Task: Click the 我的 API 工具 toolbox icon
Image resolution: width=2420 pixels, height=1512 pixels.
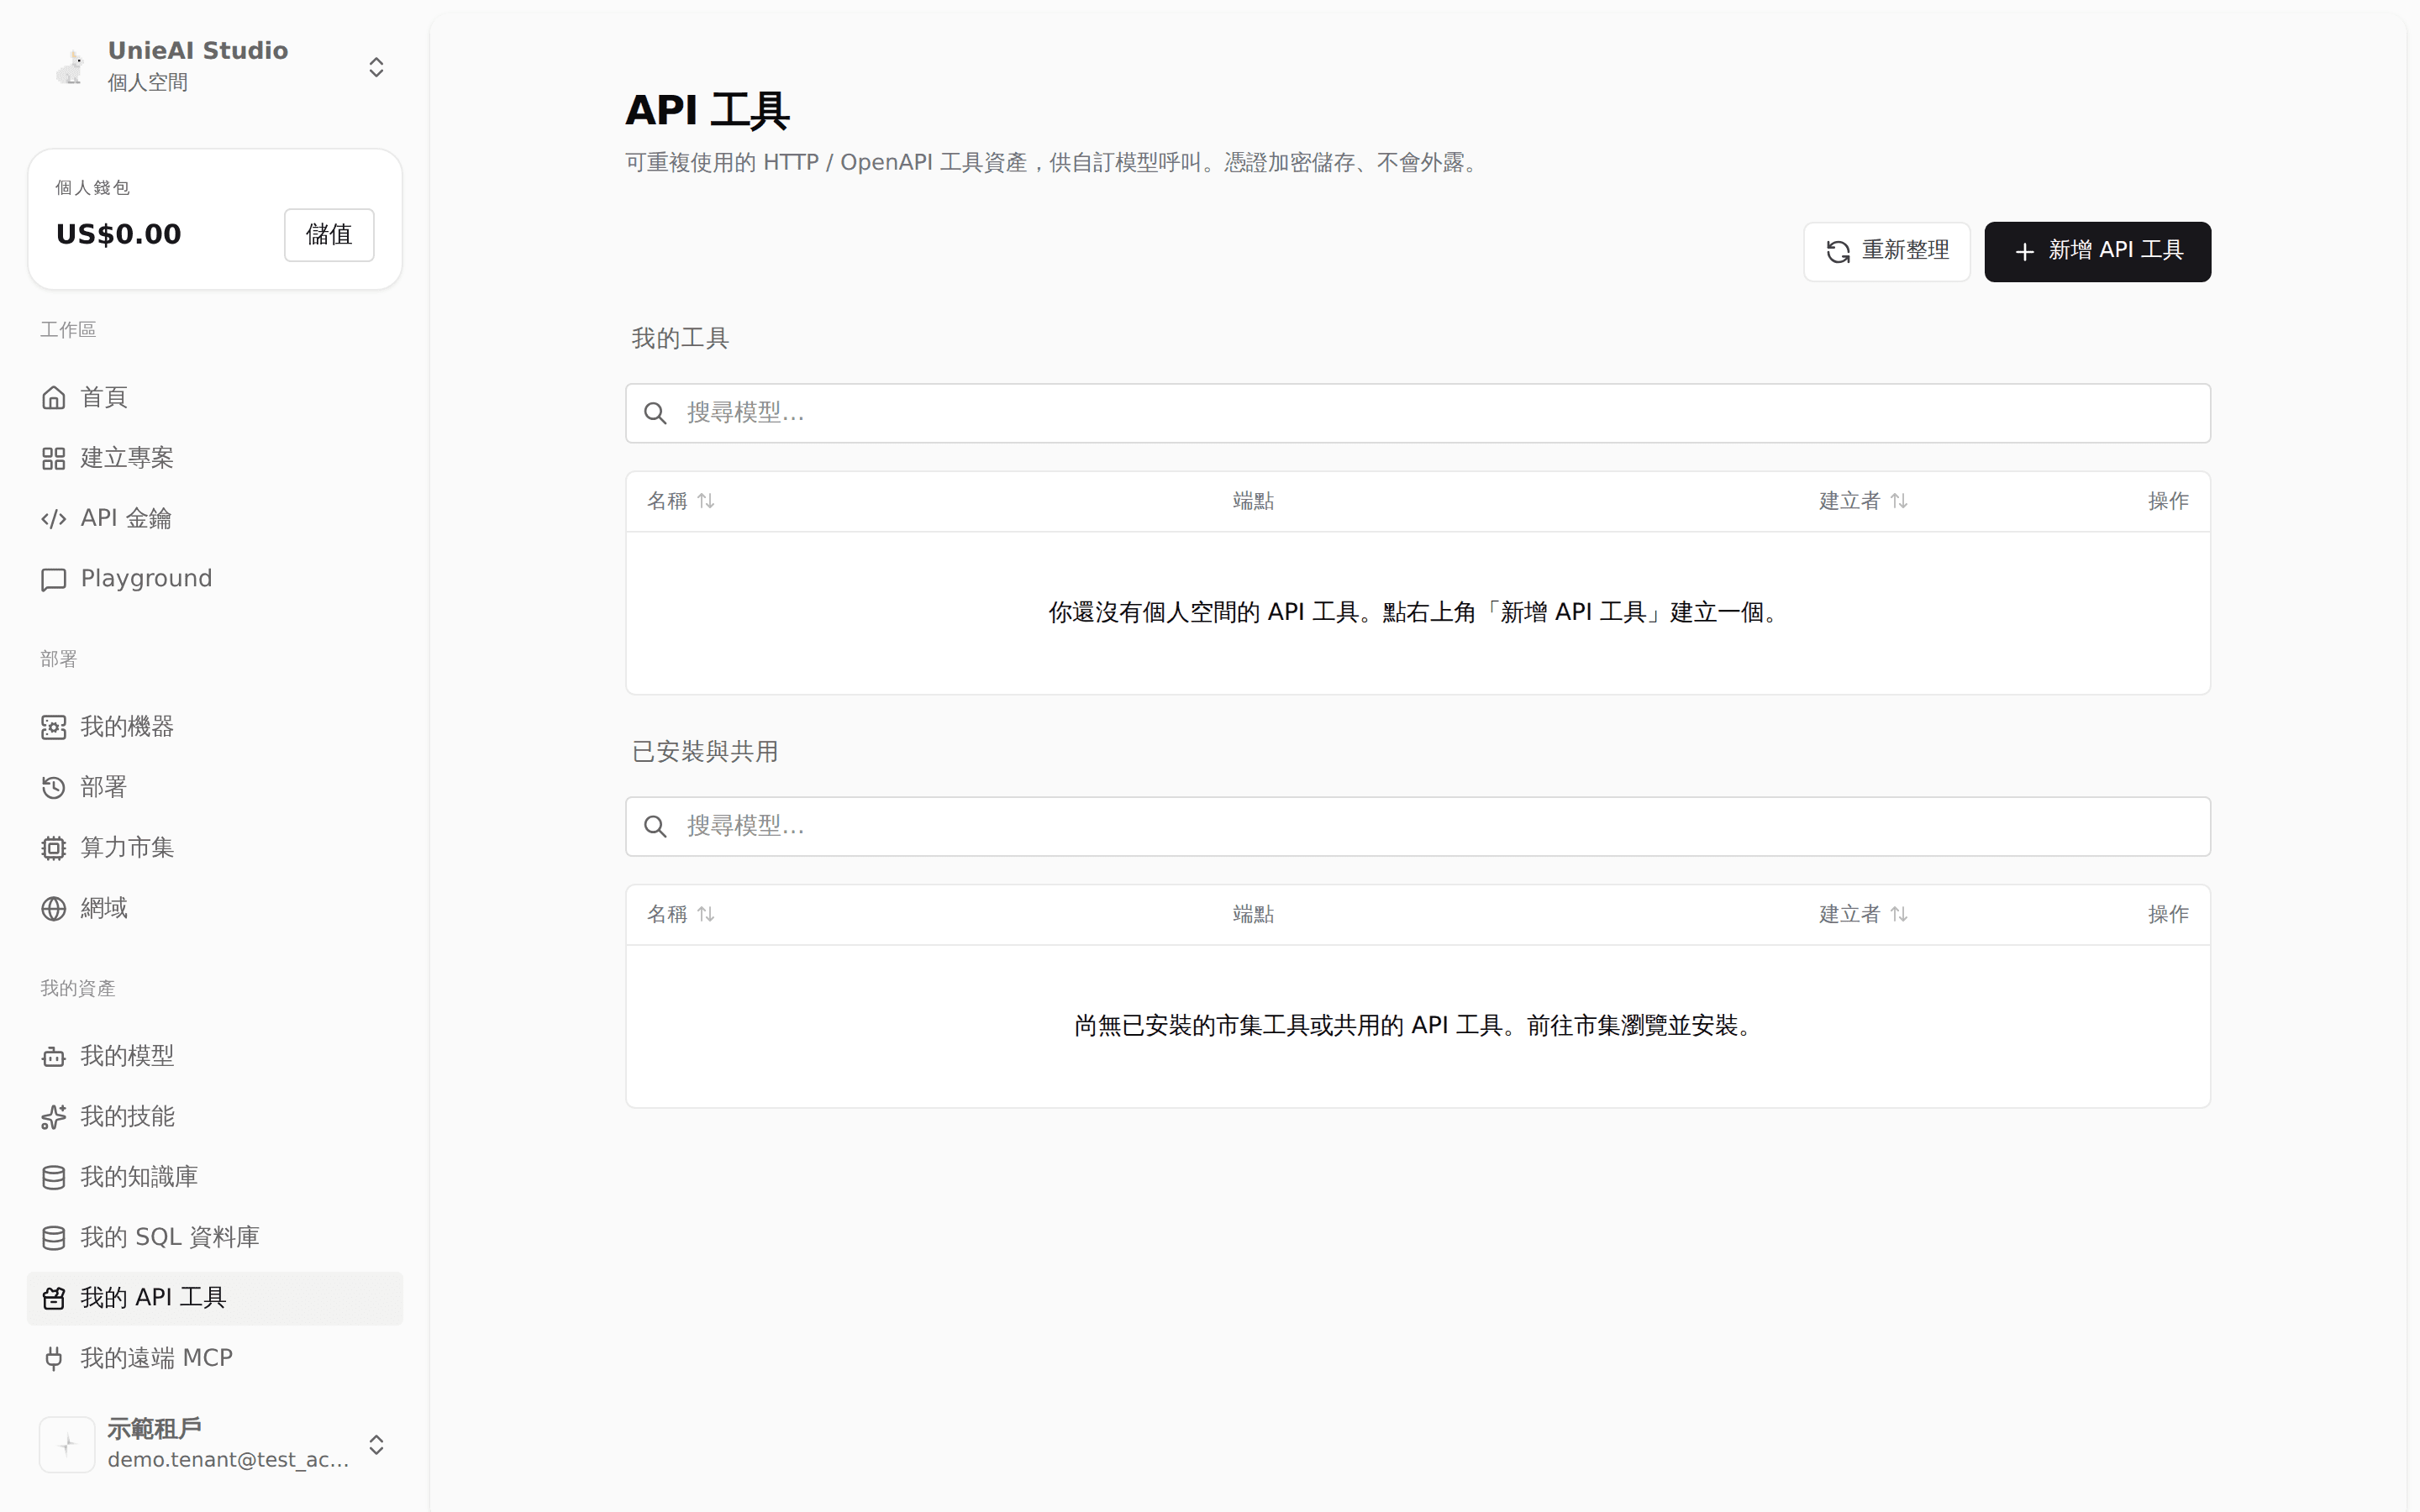Action: (x=54, y=1298)
